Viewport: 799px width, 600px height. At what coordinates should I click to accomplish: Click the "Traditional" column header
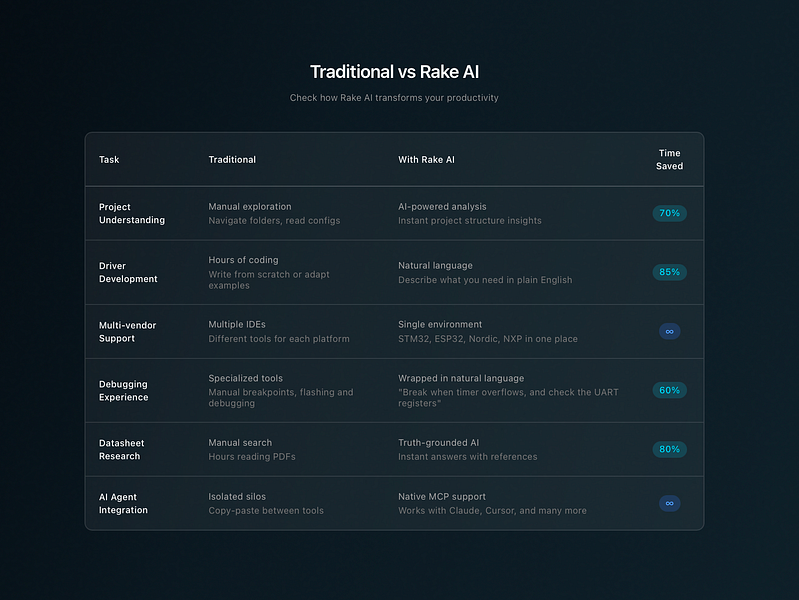[x=232, y=160]
